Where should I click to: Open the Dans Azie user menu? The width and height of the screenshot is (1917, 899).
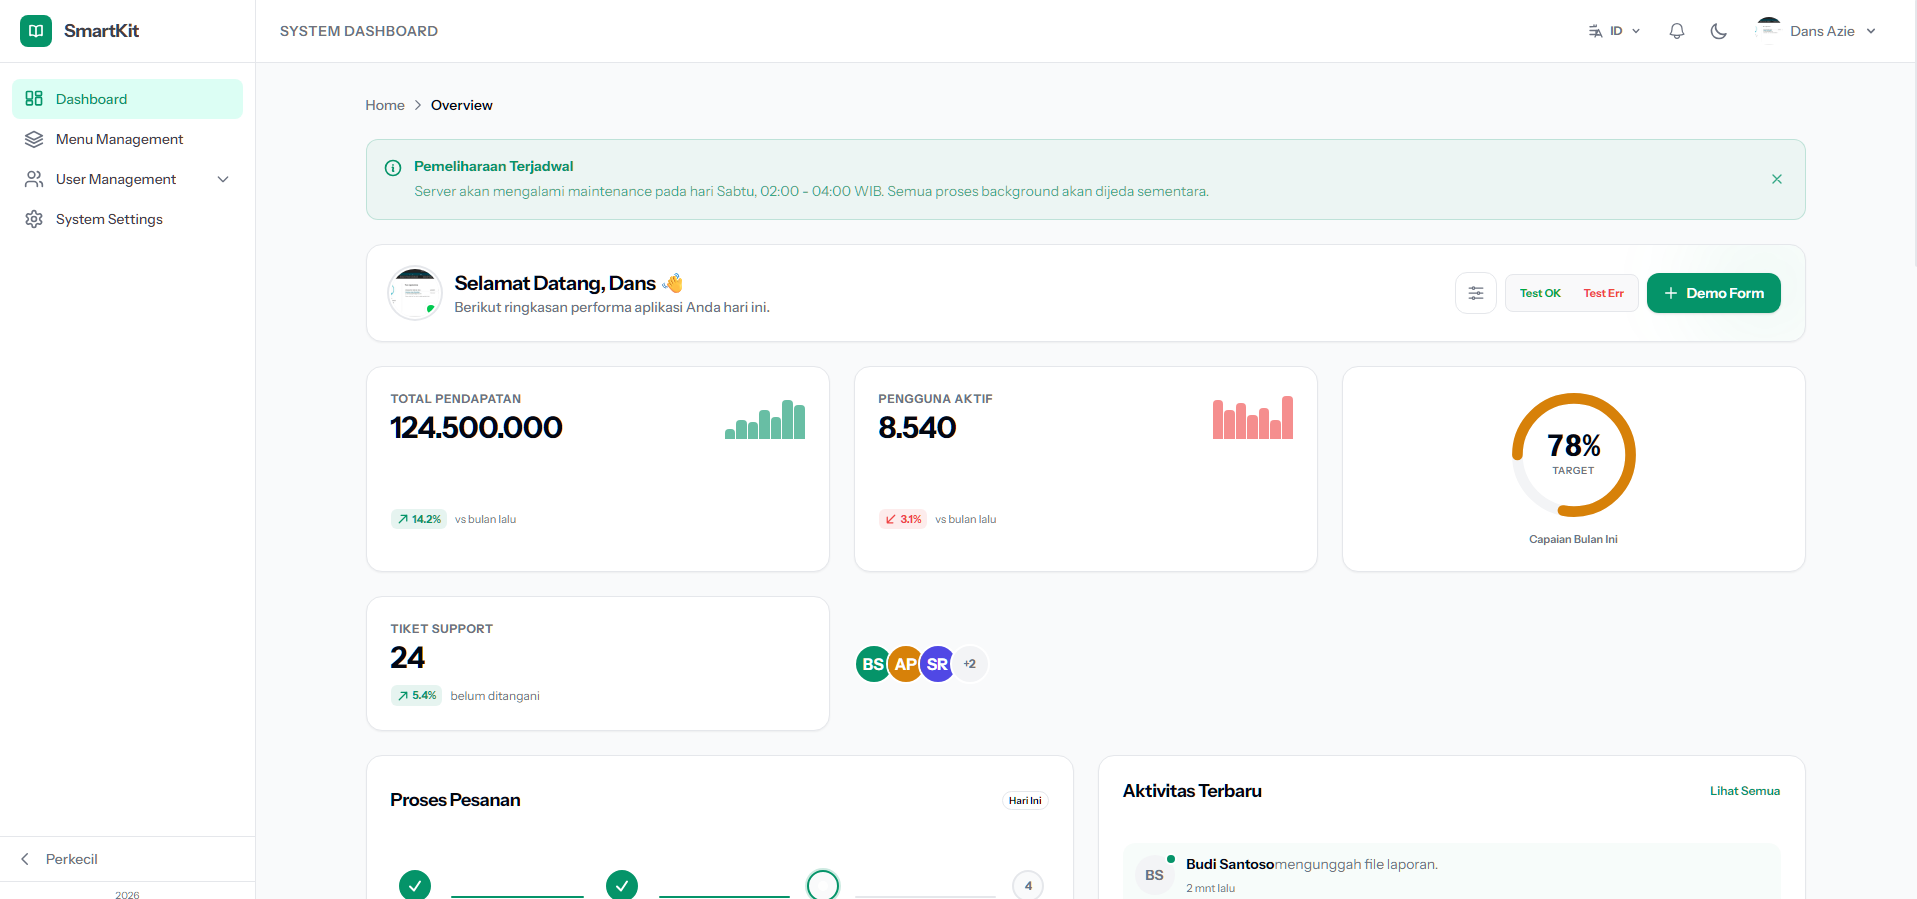coord(1816,31)
